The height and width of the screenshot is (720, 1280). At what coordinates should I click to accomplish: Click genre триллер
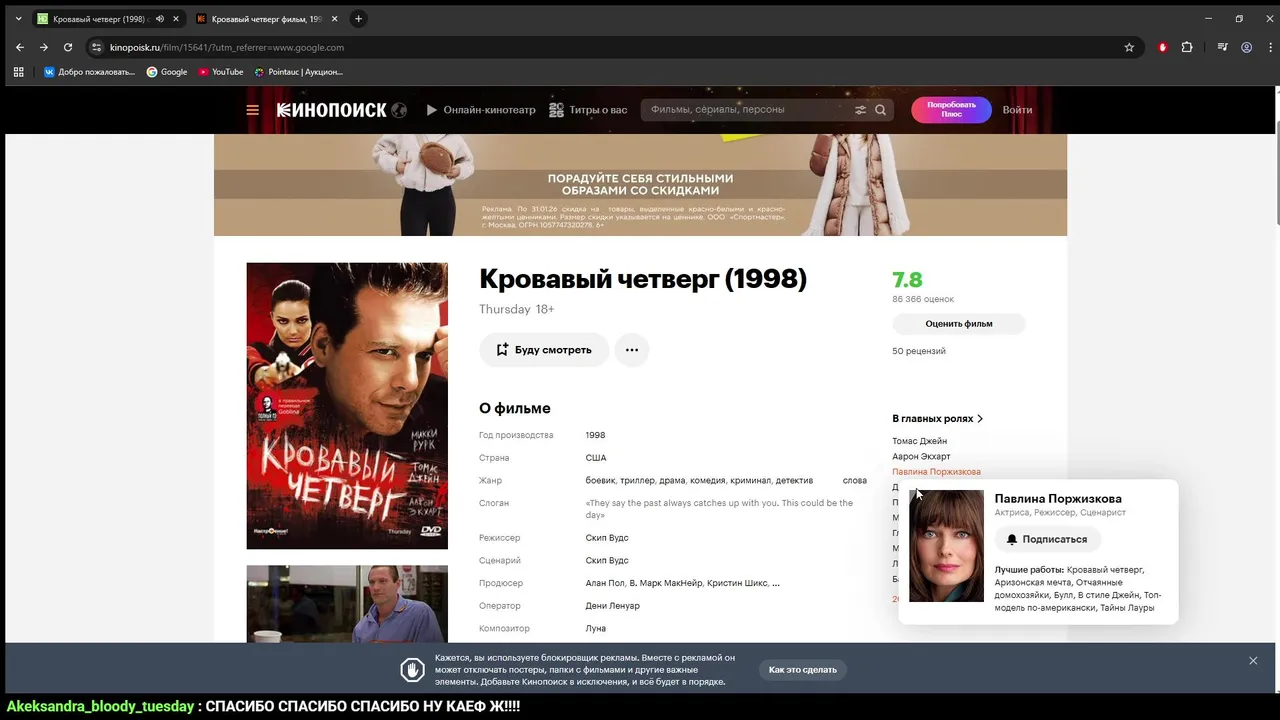tap(637, 481)
